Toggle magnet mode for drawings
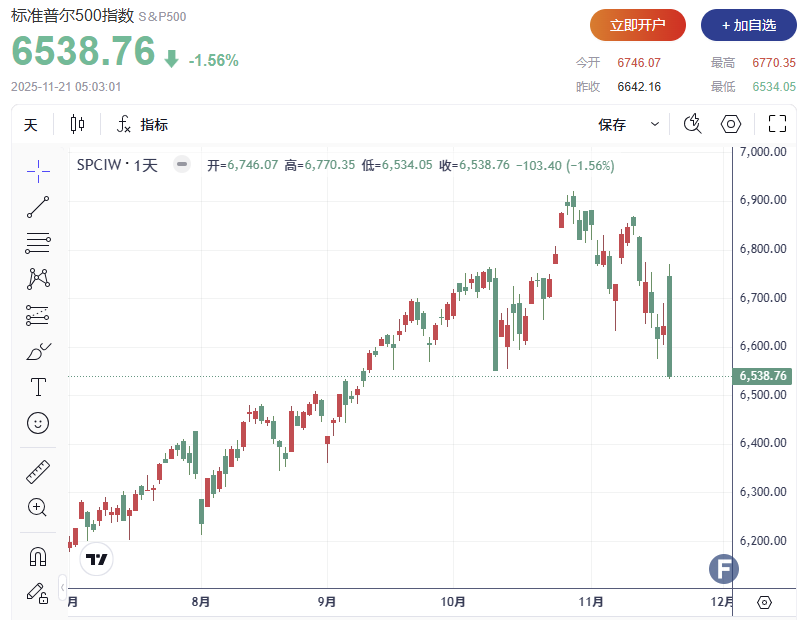 (38, 556)
